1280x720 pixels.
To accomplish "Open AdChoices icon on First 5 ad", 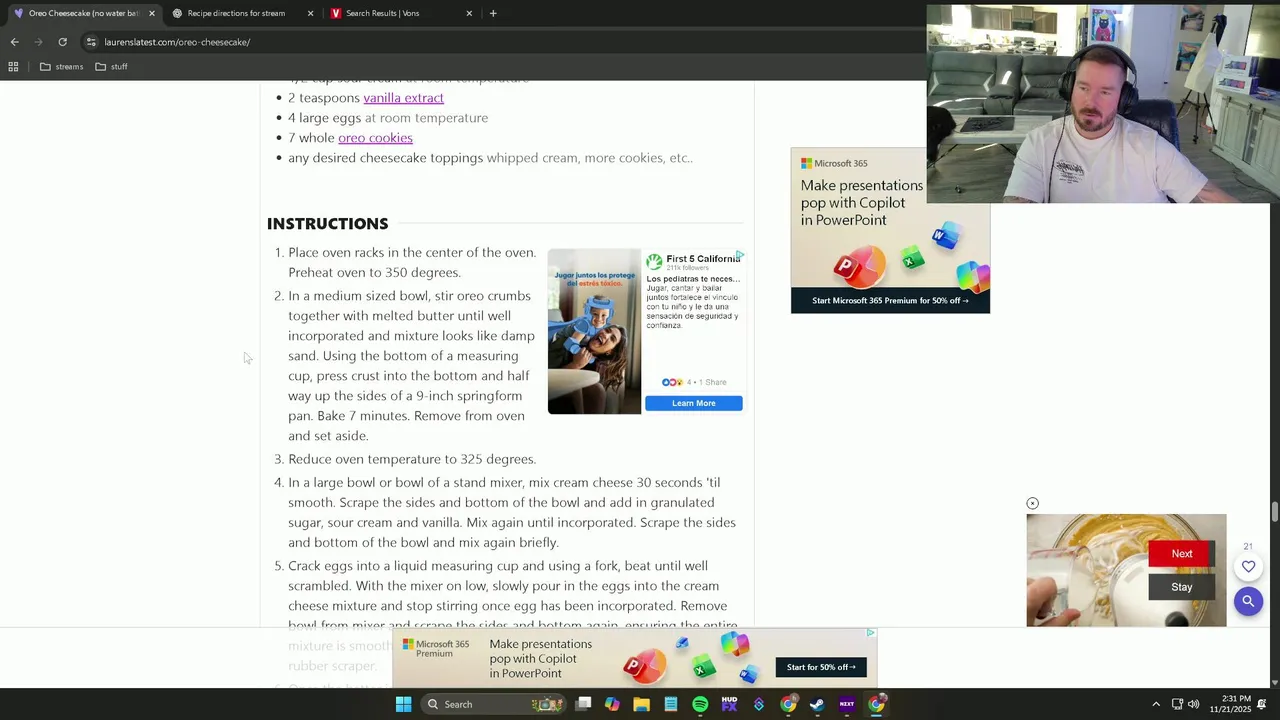I will click(x=739, y=256).
